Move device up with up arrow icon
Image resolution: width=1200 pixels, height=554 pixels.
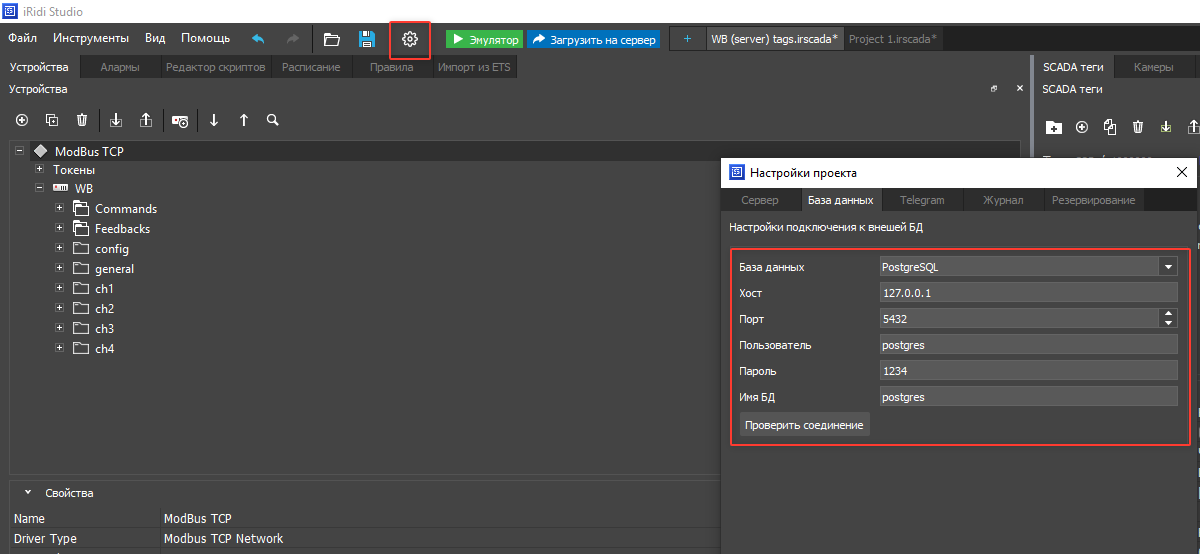point(244,120)
